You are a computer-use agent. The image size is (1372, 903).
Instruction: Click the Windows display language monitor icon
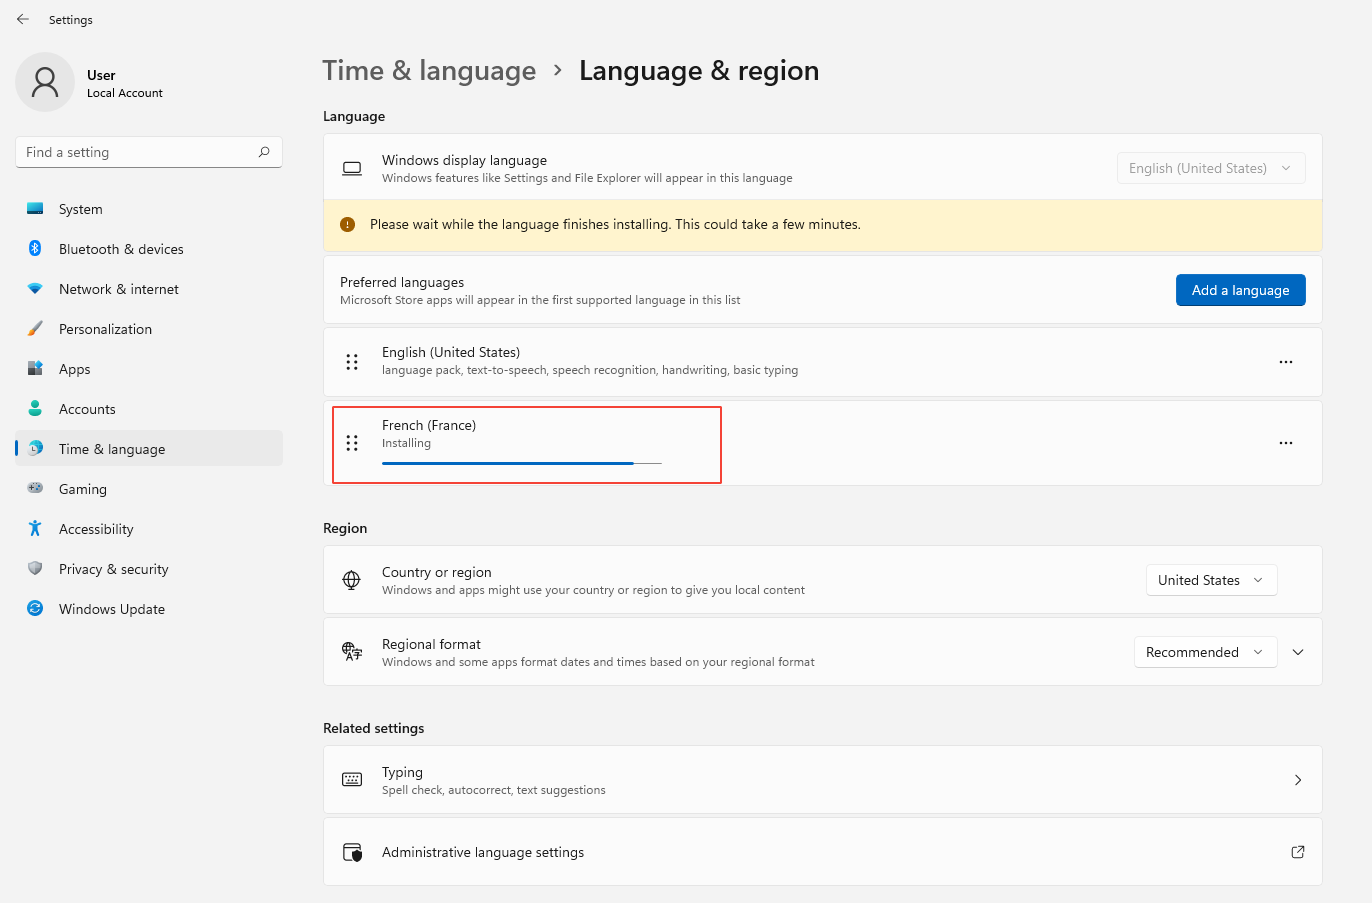tap(351, 168)
